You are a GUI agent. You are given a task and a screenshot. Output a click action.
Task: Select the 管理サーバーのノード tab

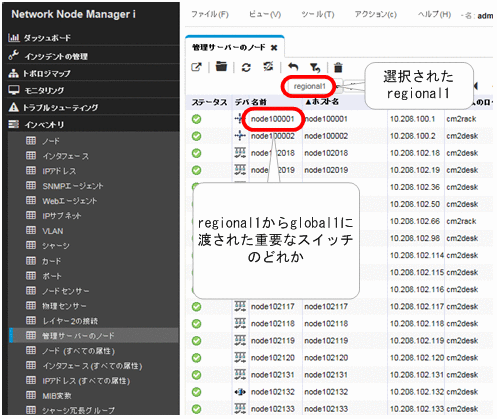[x=229, y=48]
